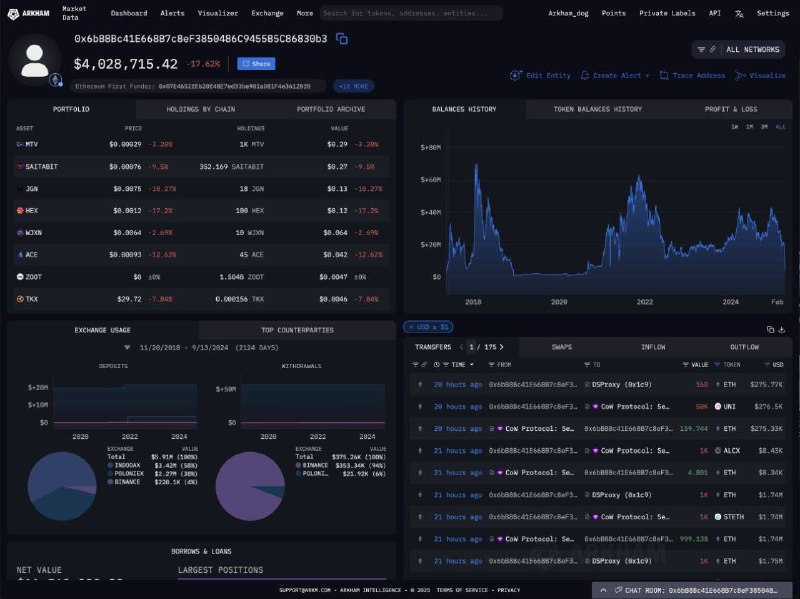Click the ALCX token icon in transfers
This screenshot has width=800, height=599.
point(718,451)
